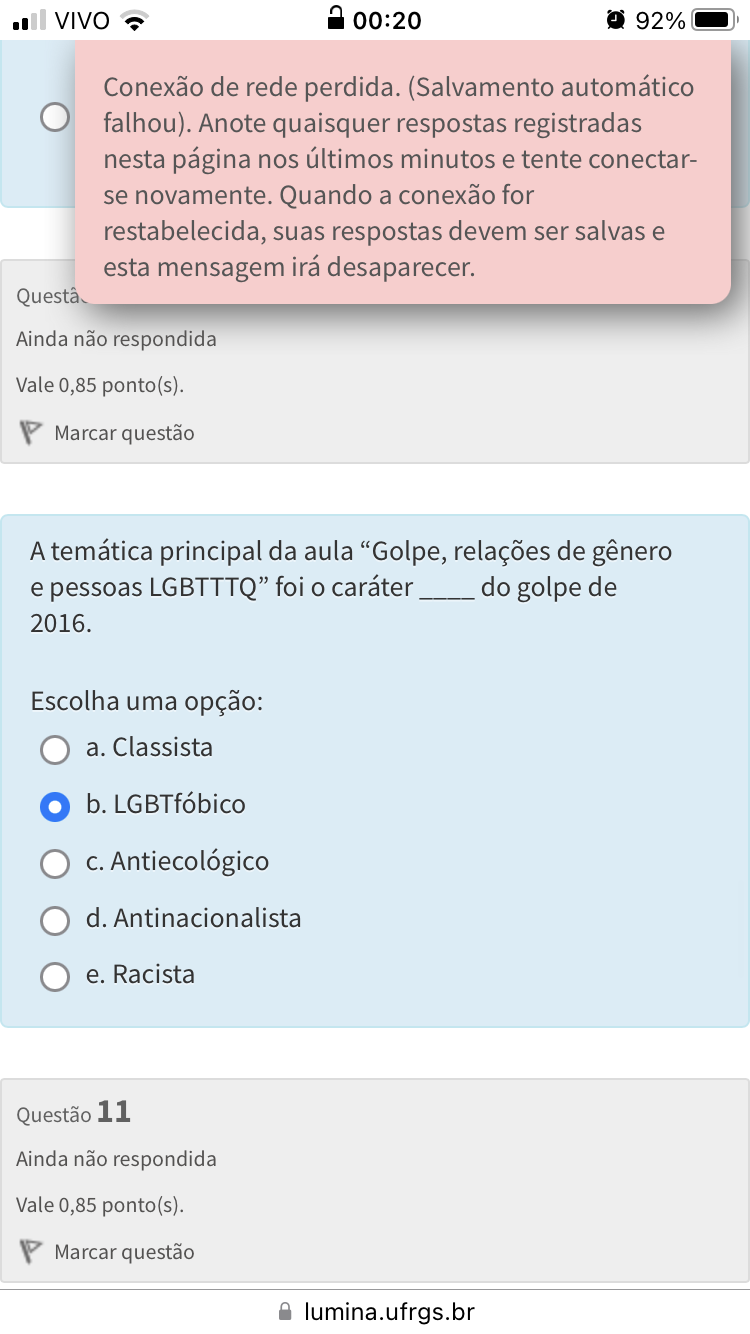Click Marcar questão link above the question
The image size is (750, 1334).
pos(124,434)
